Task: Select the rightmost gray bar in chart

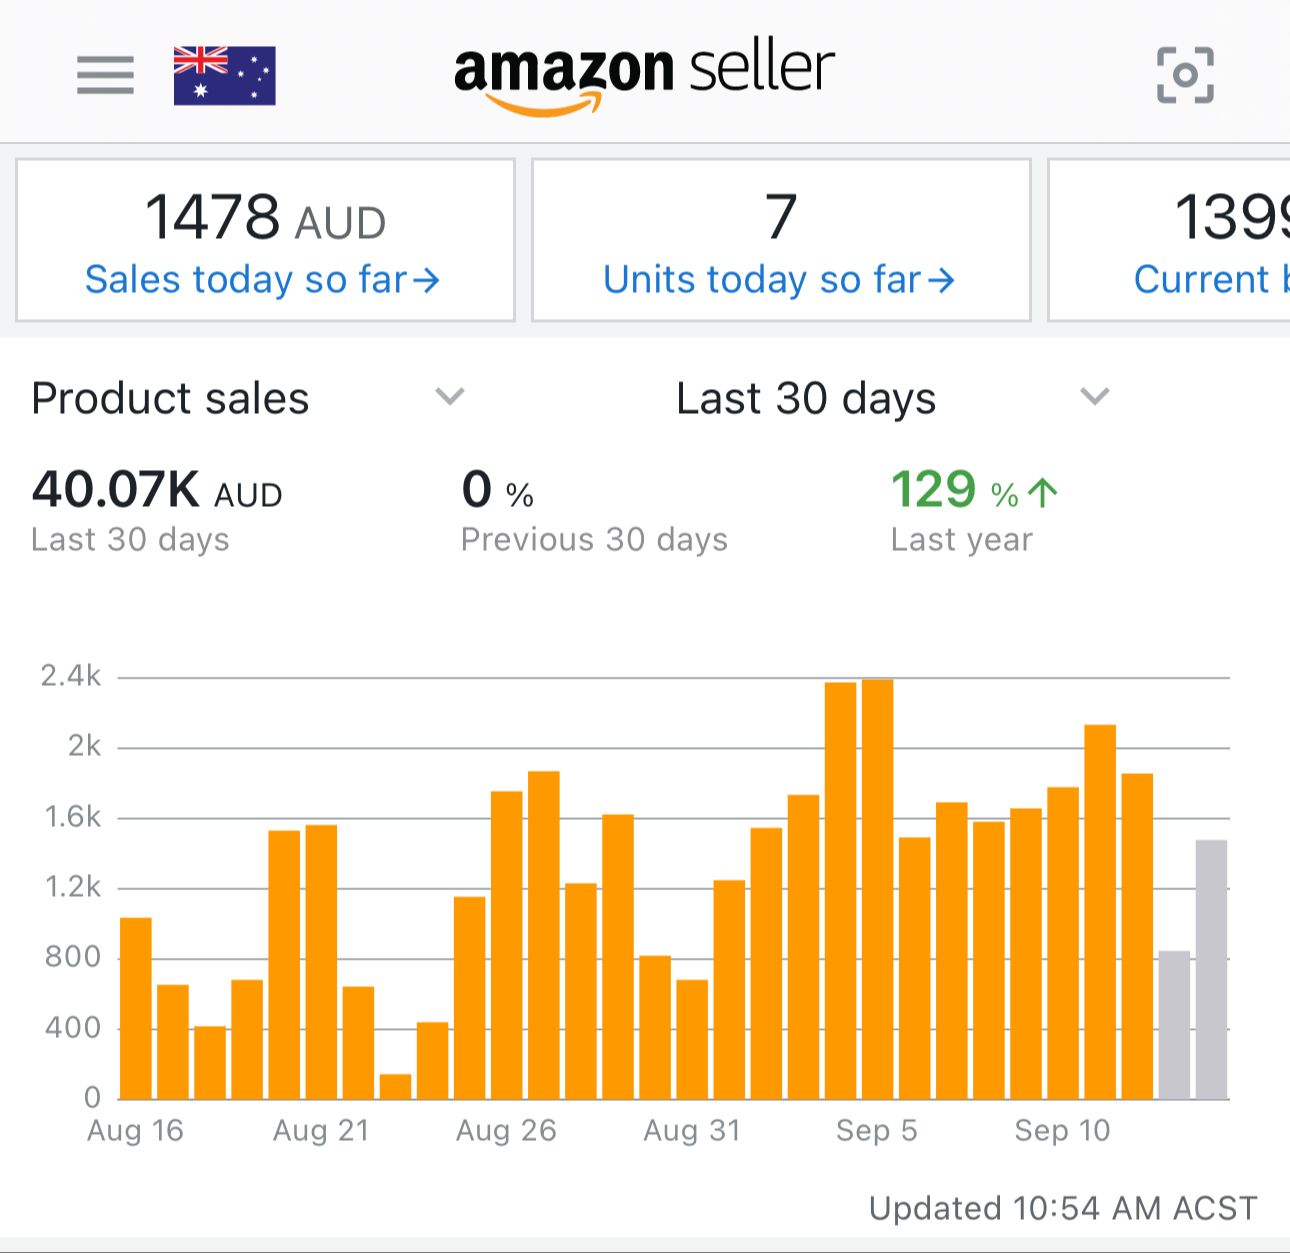Action: 1211,968
